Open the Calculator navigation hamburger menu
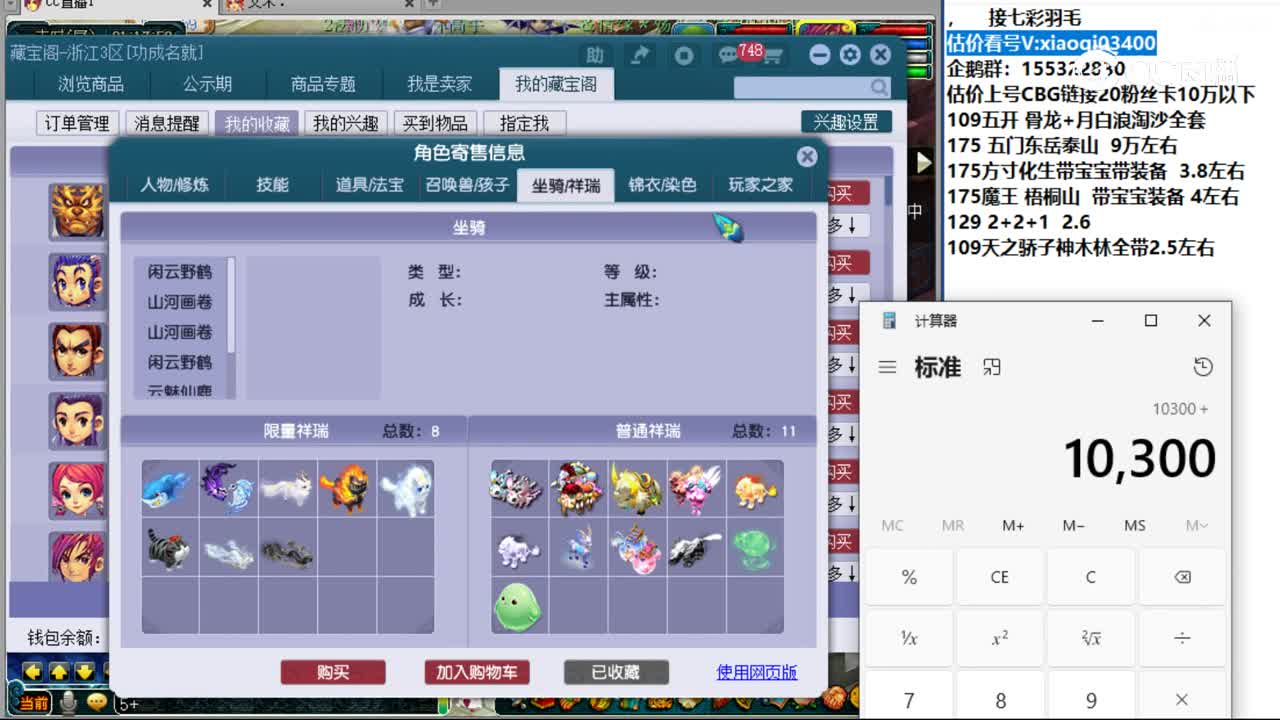Viewport: 1280px width, 720px height. (x=887, y=367)
